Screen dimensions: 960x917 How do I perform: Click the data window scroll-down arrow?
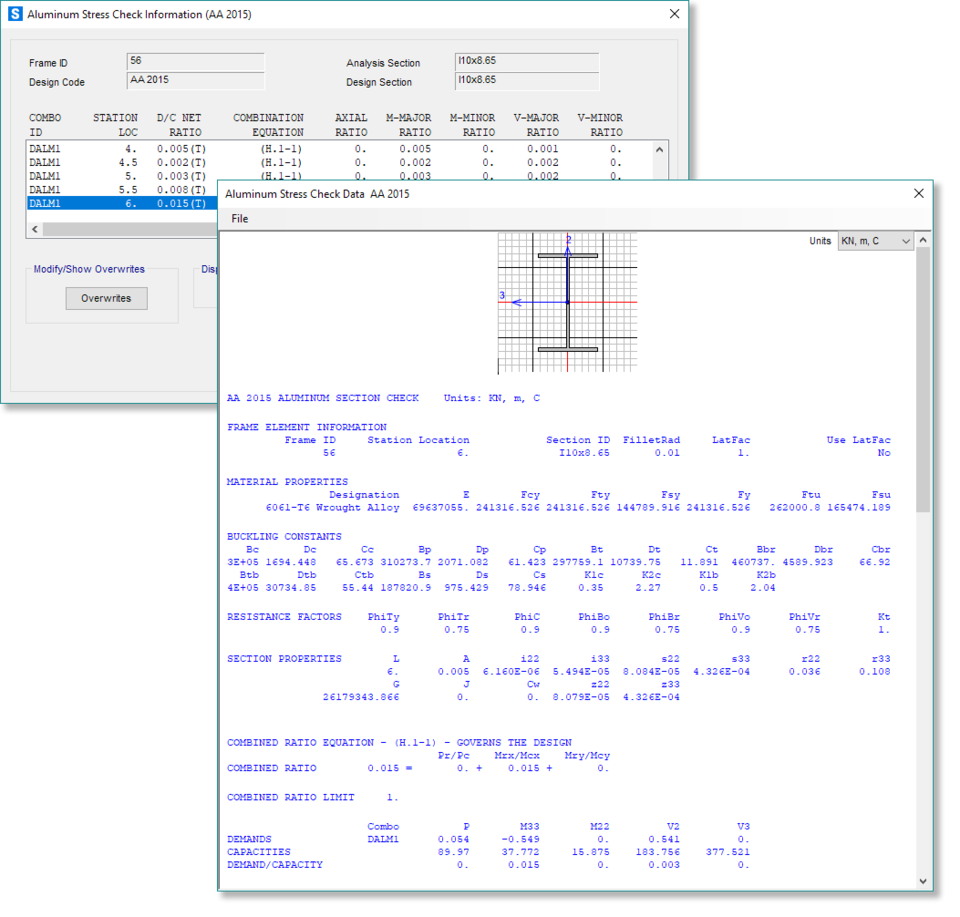[923, 881]
